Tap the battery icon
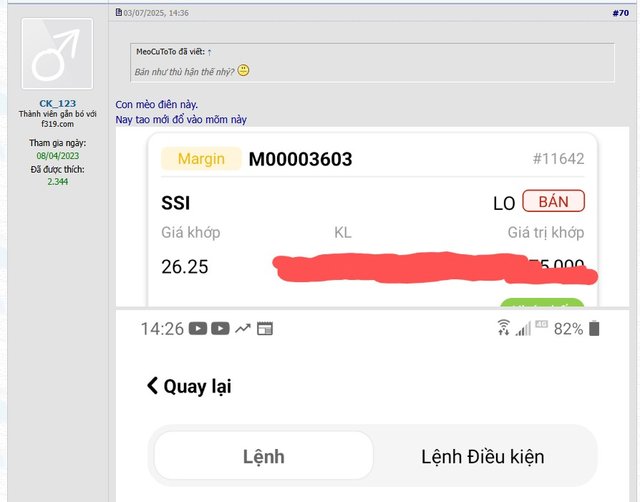 click(594, 328)
